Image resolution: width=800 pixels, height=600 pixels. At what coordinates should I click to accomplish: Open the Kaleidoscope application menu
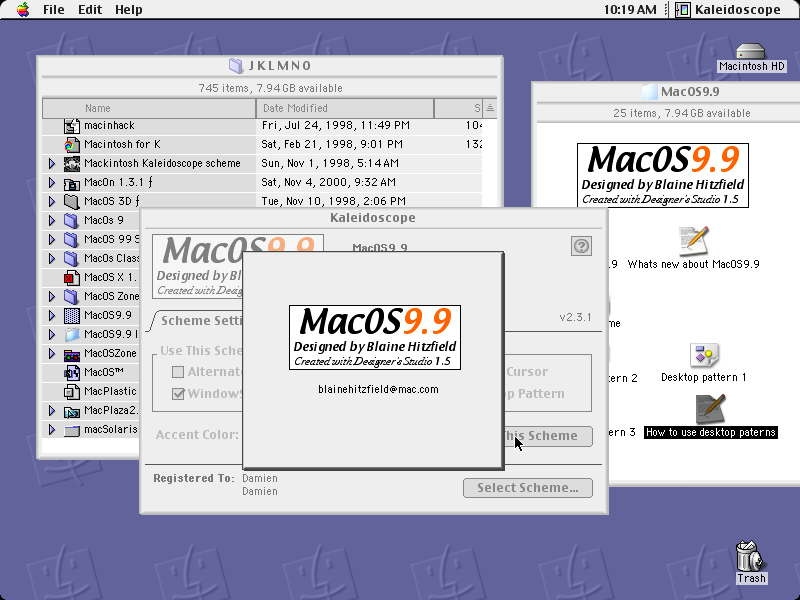(729, 10)
